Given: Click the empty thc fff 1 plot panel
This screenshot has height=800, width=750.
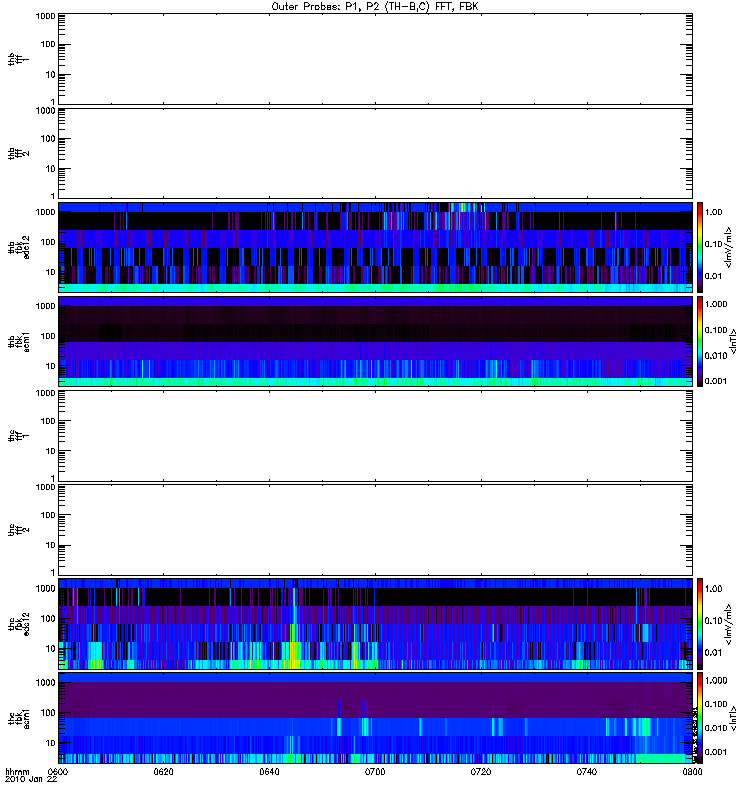Looking at the screenshot, I should [x=375, y=436].
